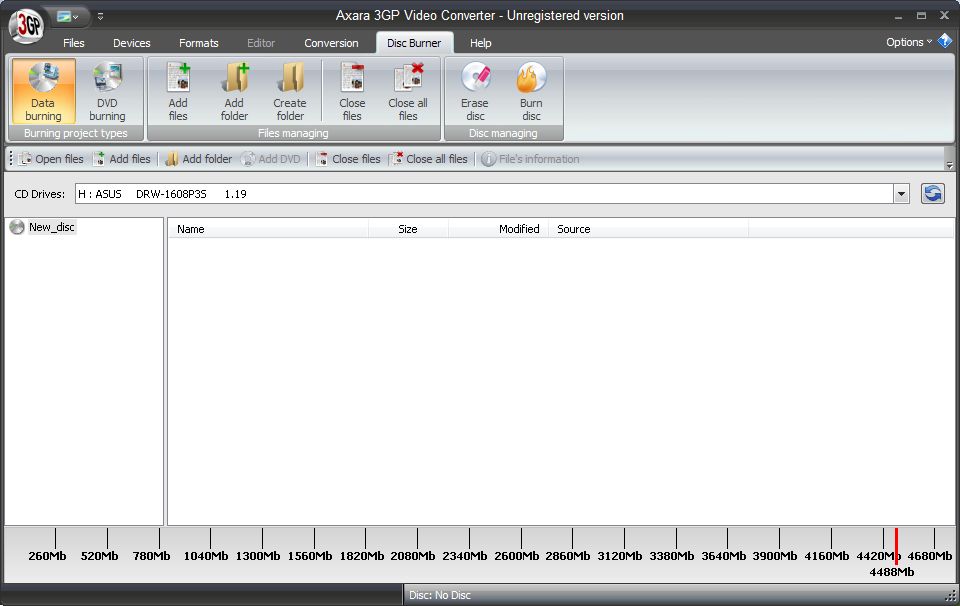Select the Data burning project type
The width and height of the screenshot is (960, 606).
(x=43, y=90)
